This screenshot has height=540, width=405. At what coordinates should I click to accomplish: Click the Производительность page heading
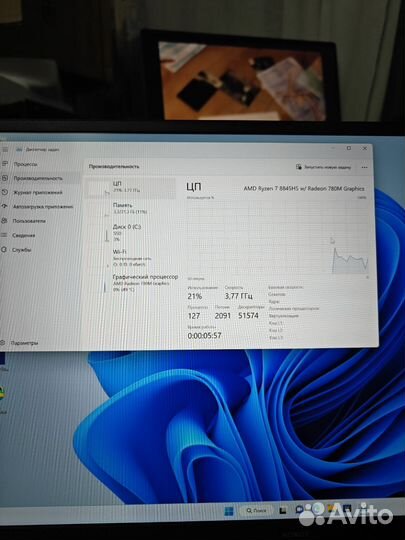(x=114, y=167)
